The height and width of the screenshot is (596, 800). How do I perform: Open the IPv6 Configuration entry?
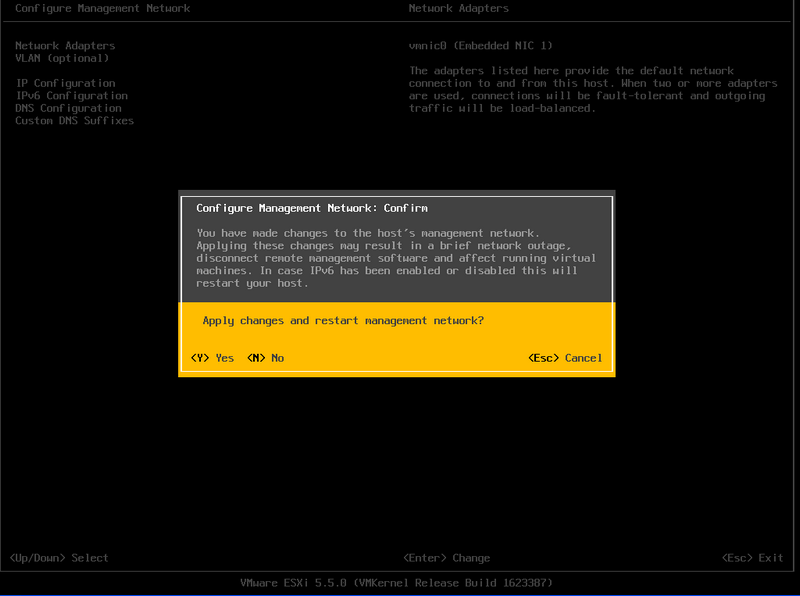pos(71,95)
